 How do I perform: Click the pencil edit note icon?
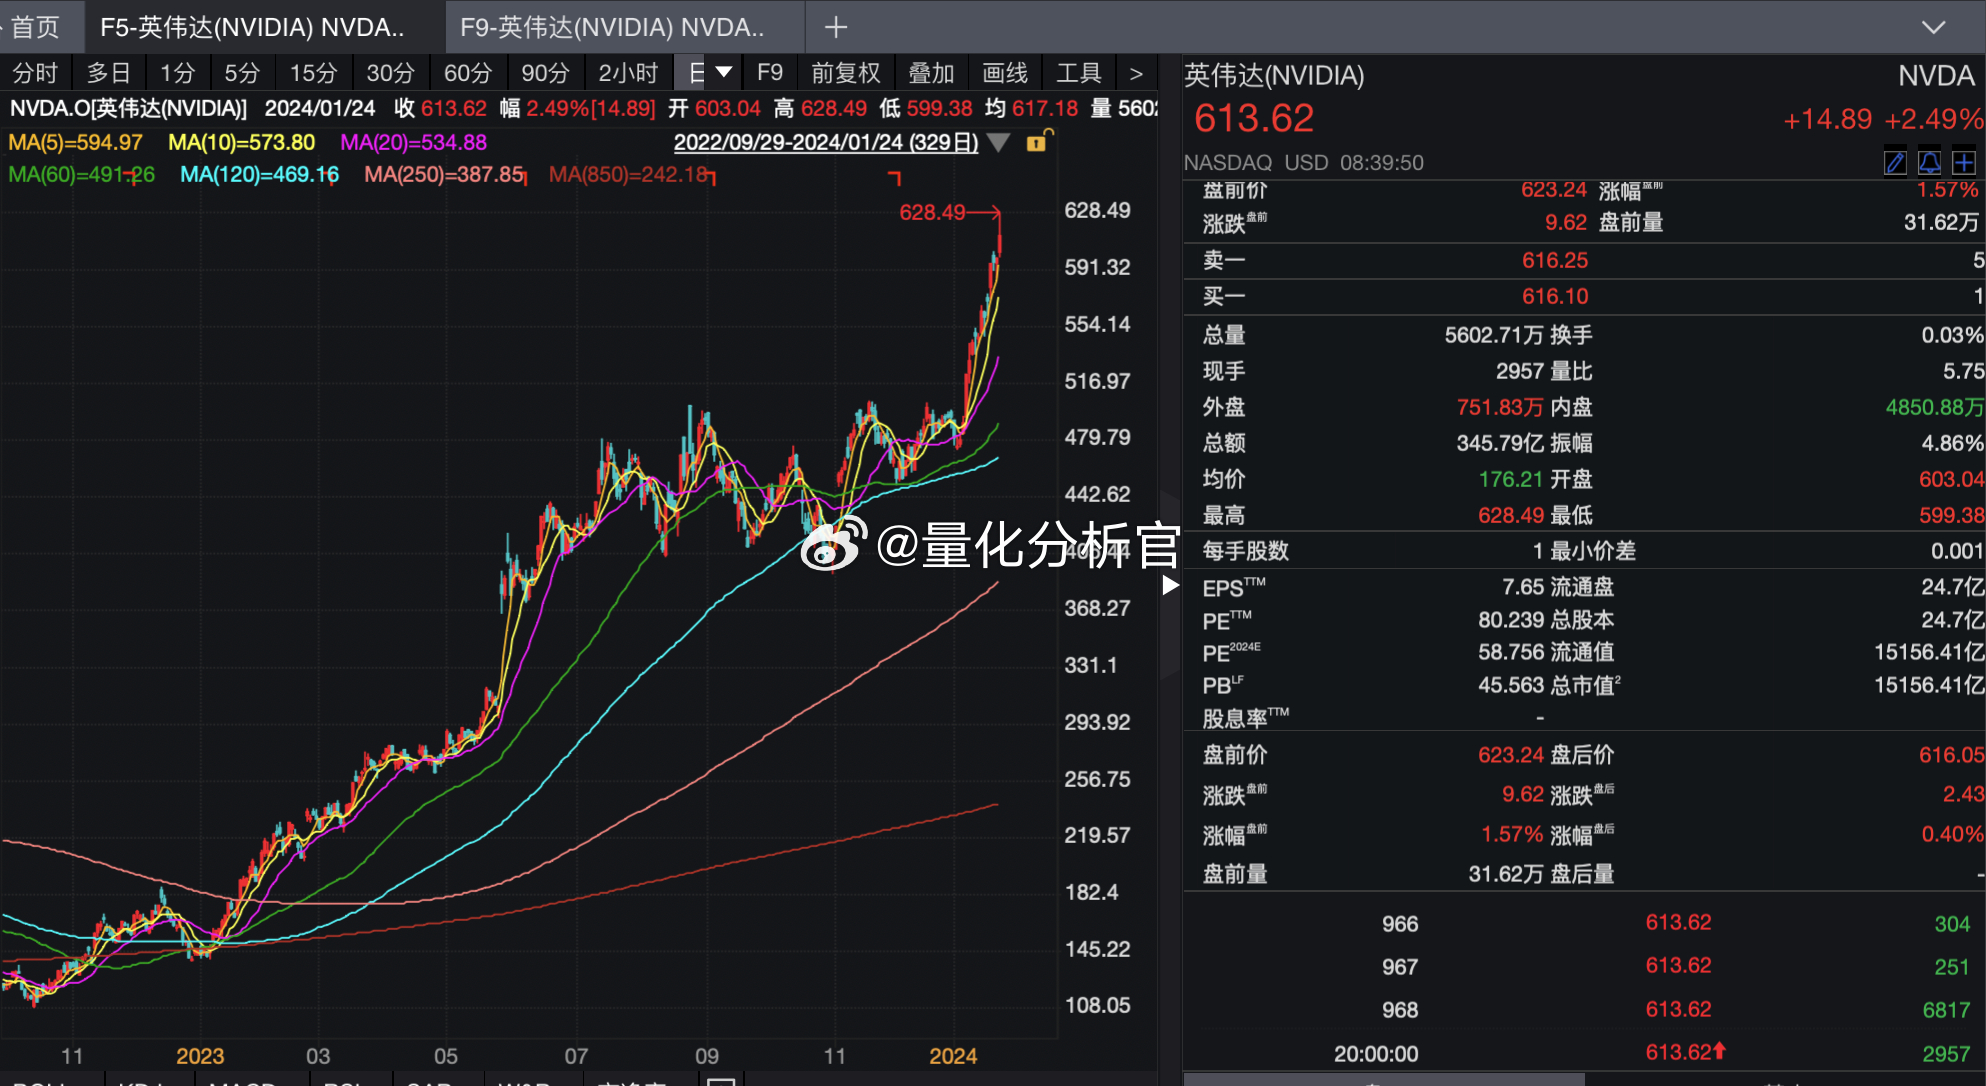coord(1895,162)
